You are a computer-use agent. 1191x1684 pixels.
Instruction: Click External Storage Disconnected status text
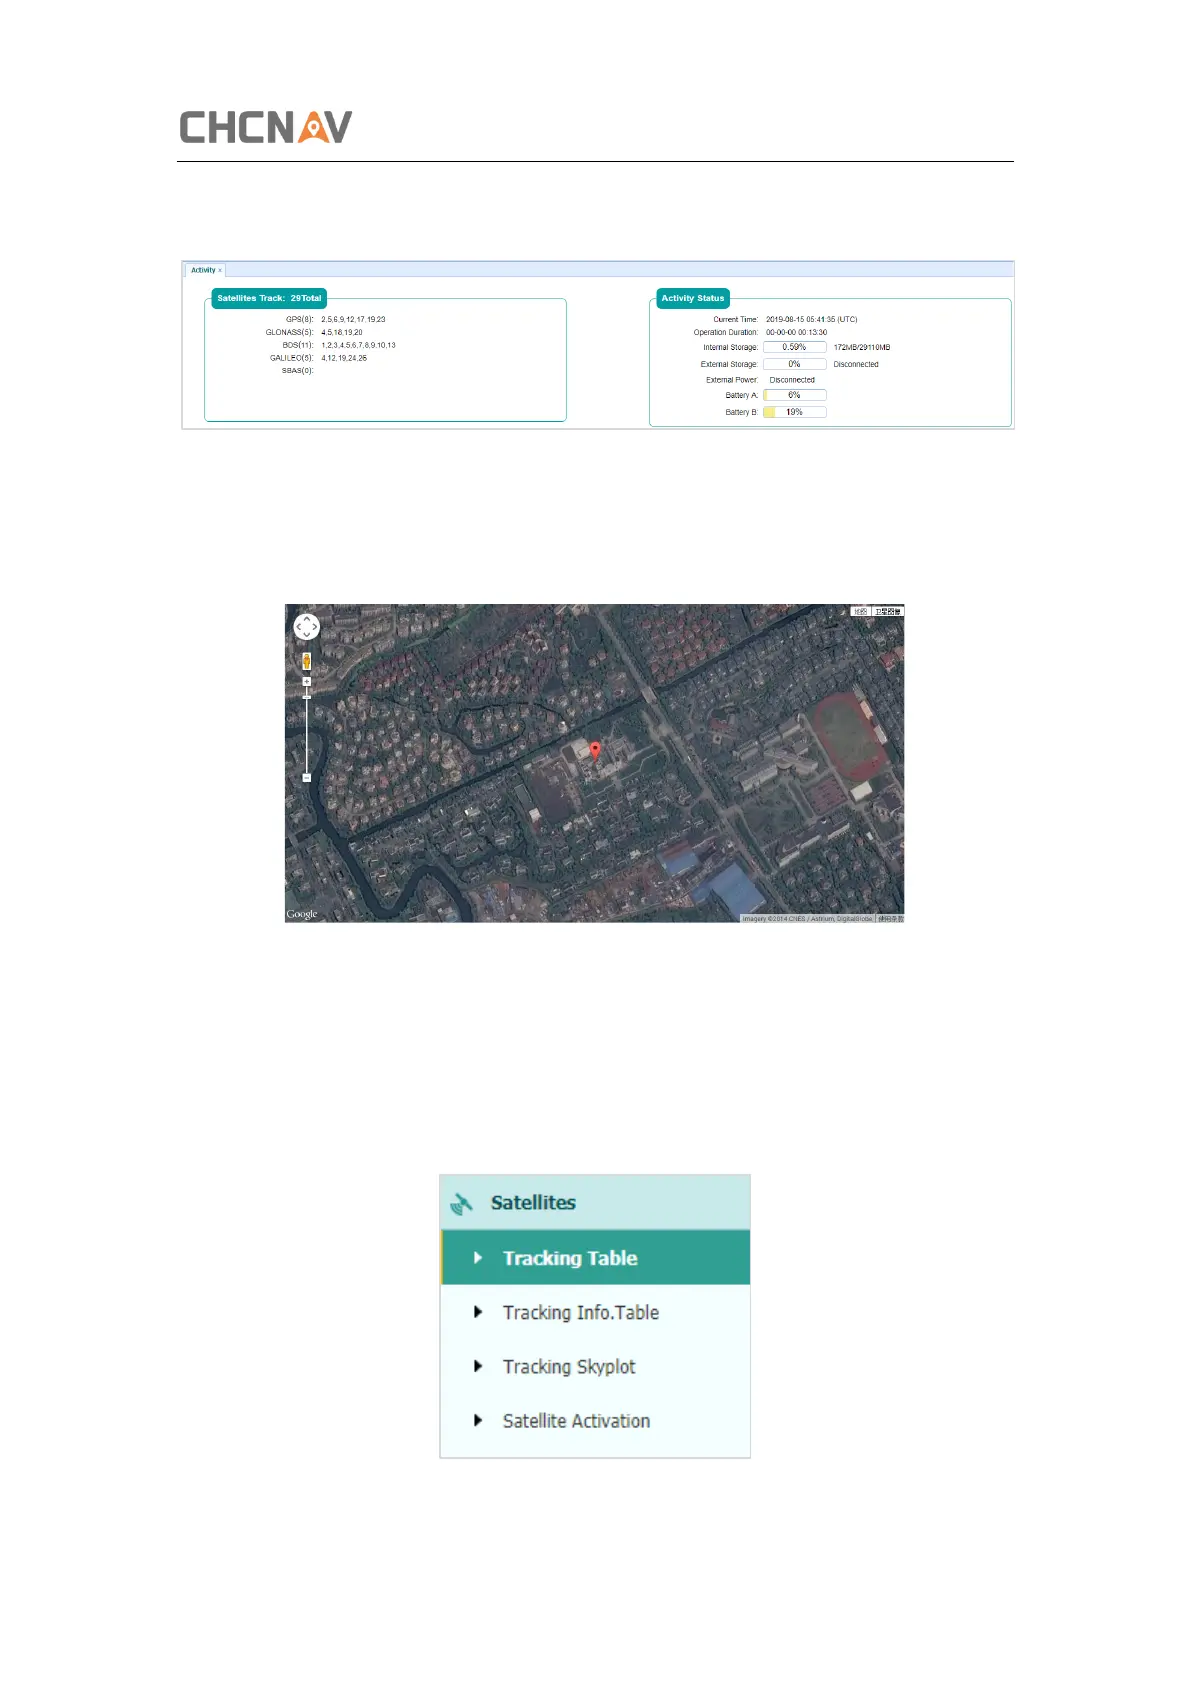click(856, 364)
